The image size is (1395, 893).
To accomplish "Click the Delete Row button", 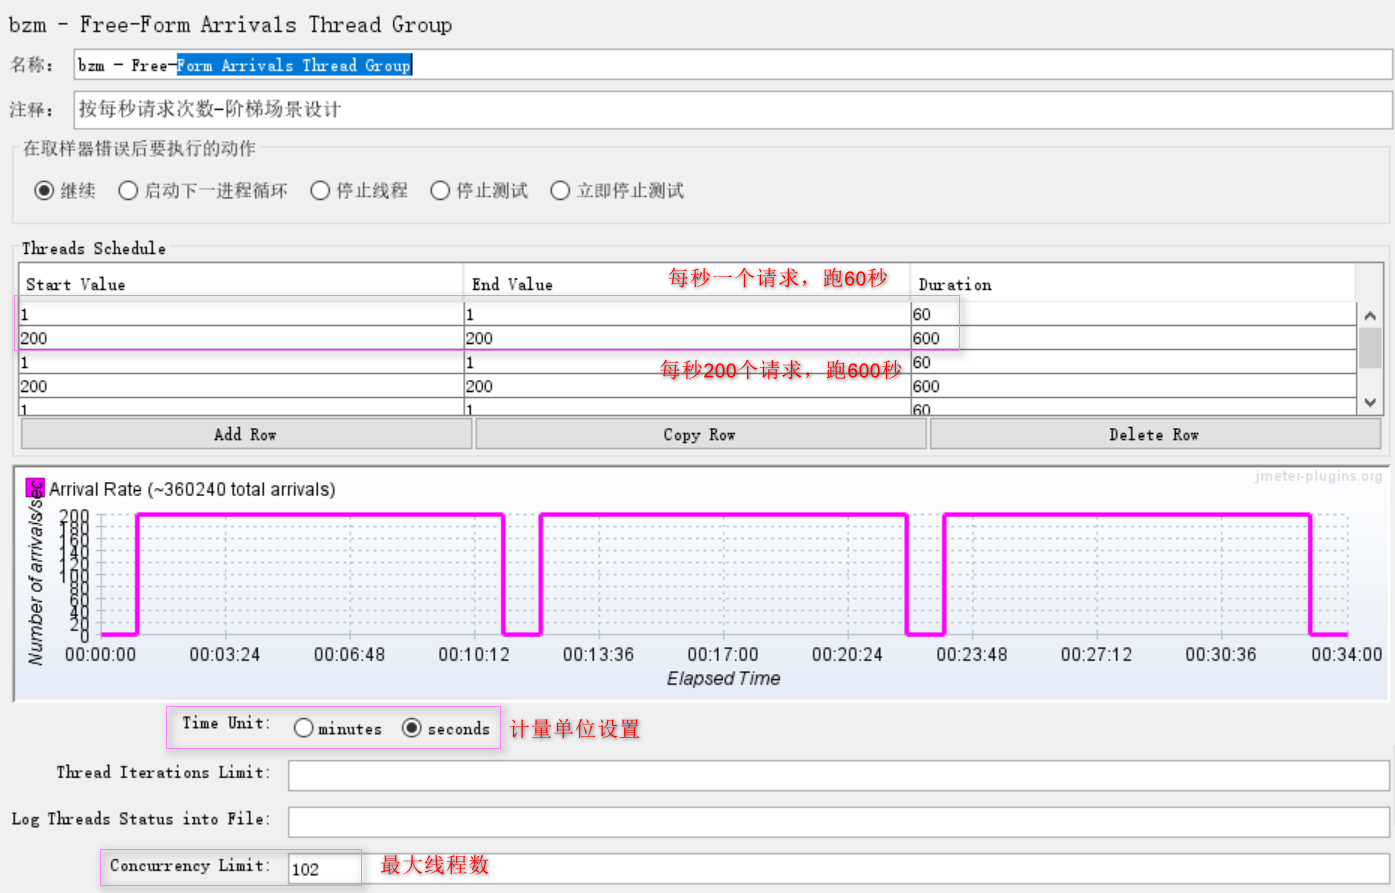I will [1155, 434].
